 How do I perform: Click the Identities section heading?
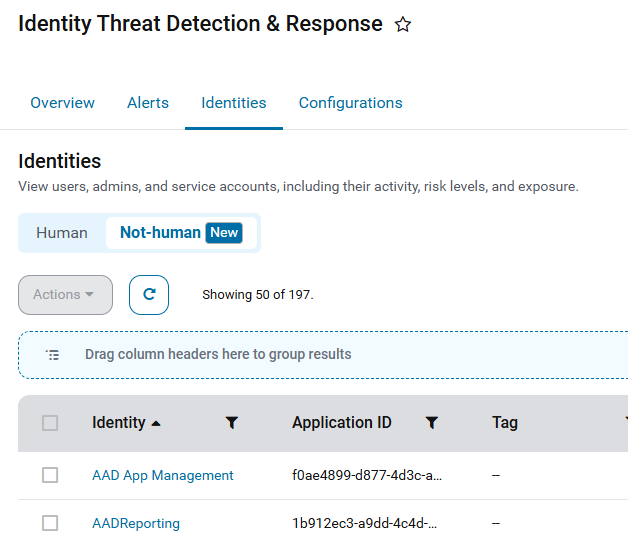[59, 161]
